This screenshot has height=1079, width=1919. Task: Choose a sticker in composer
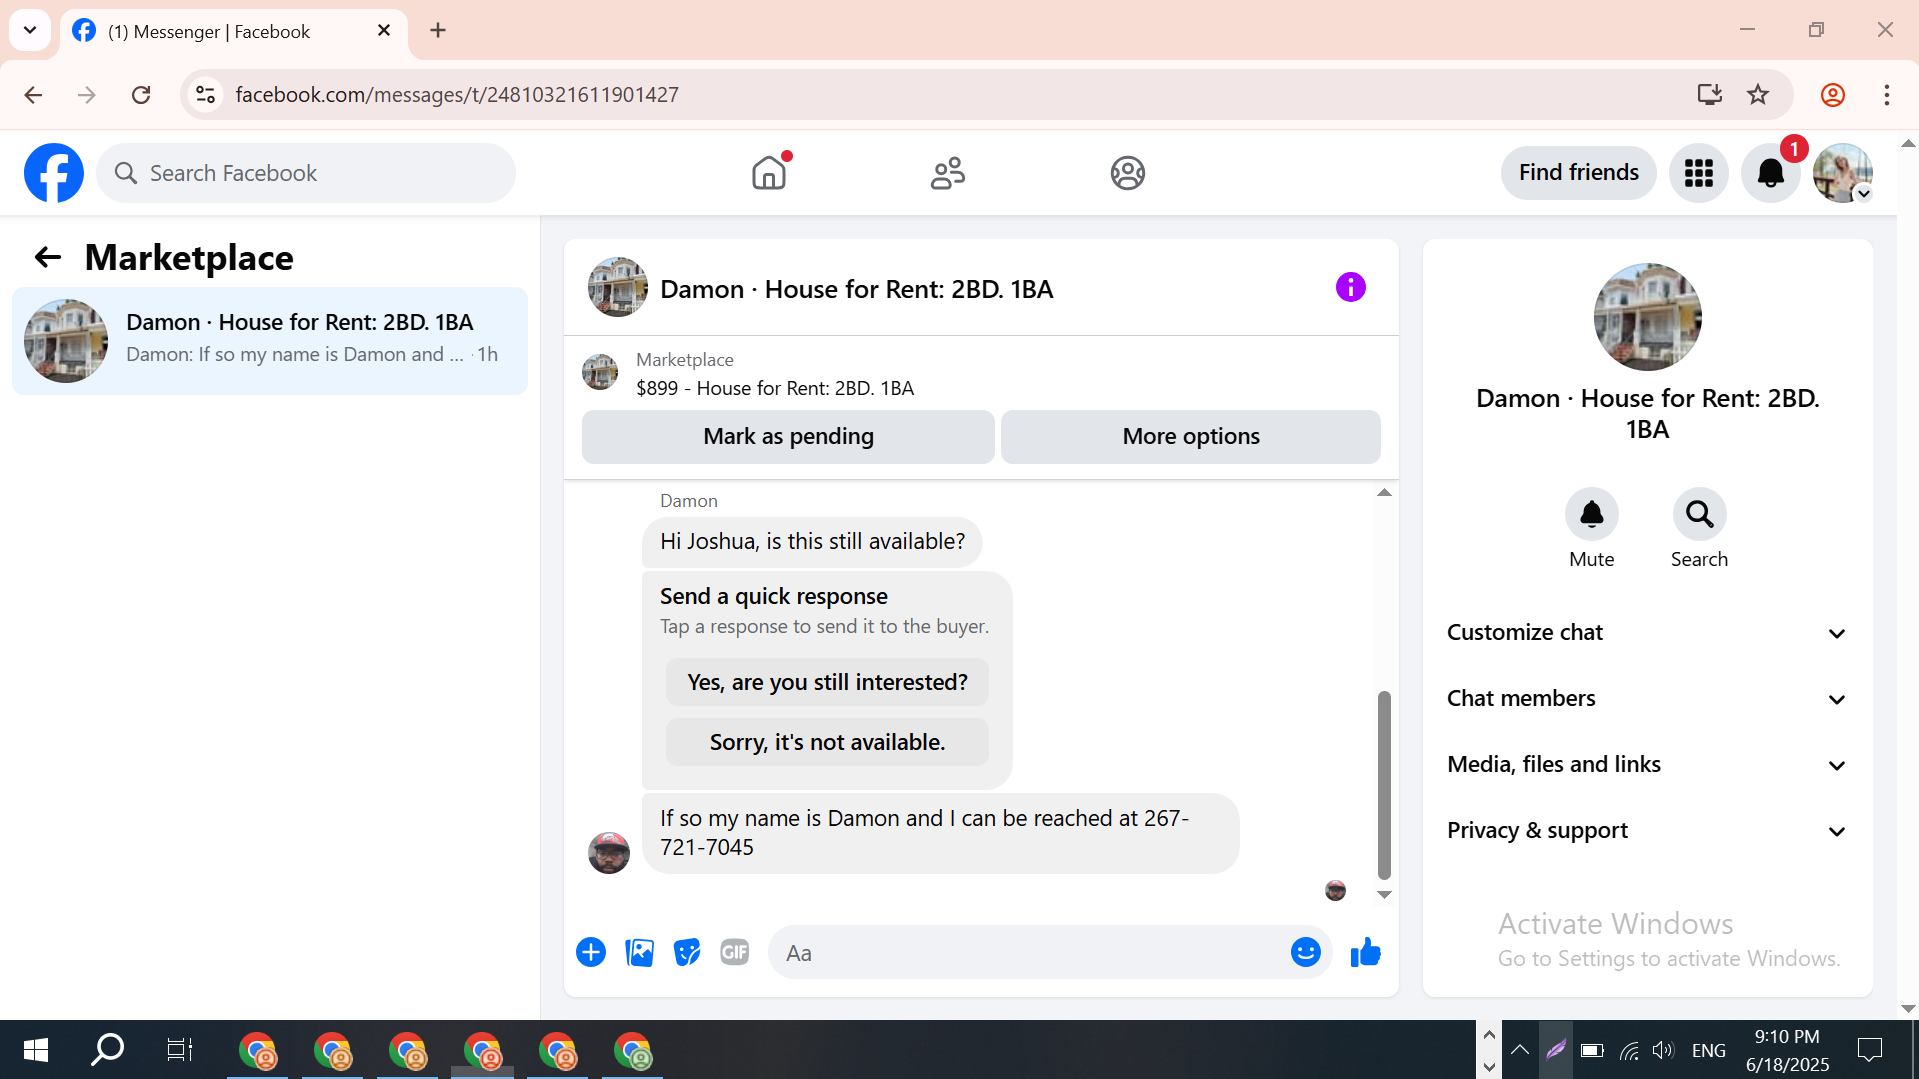[687, 952]
